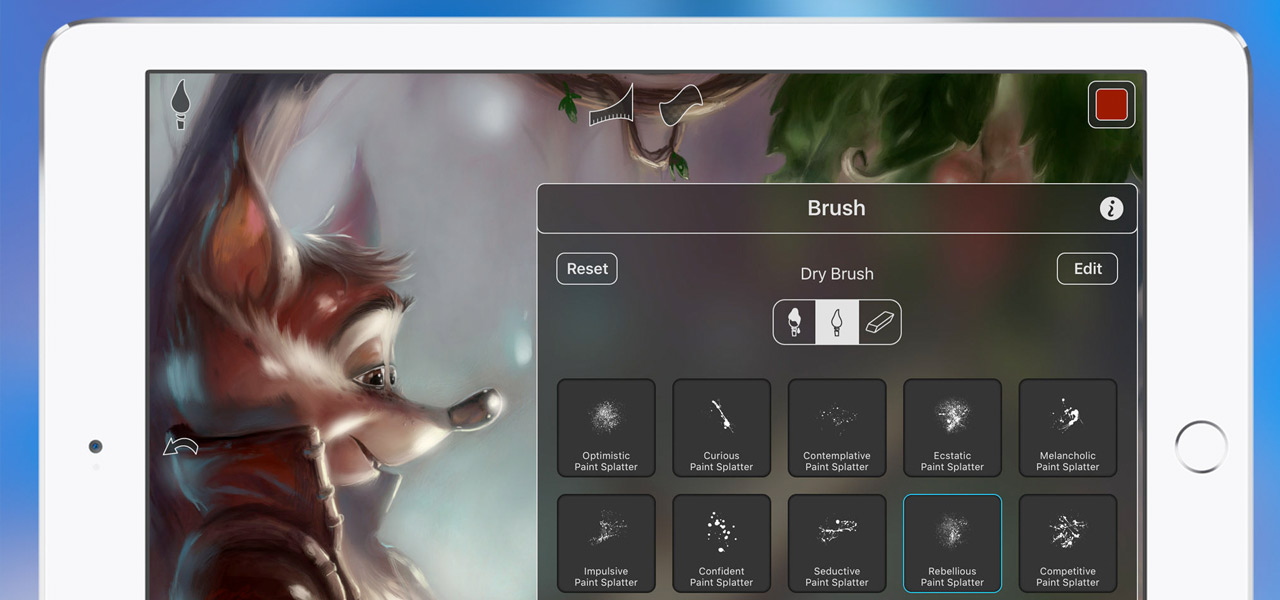Open the red color swatch picker
This screenshot has width=1280, height=600.
(1111, 105)
